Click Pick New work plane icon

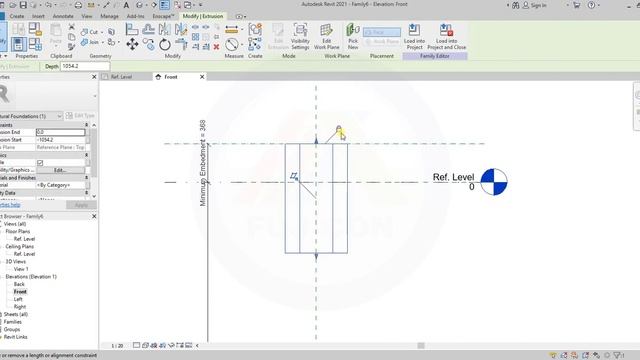click(353, 36)
